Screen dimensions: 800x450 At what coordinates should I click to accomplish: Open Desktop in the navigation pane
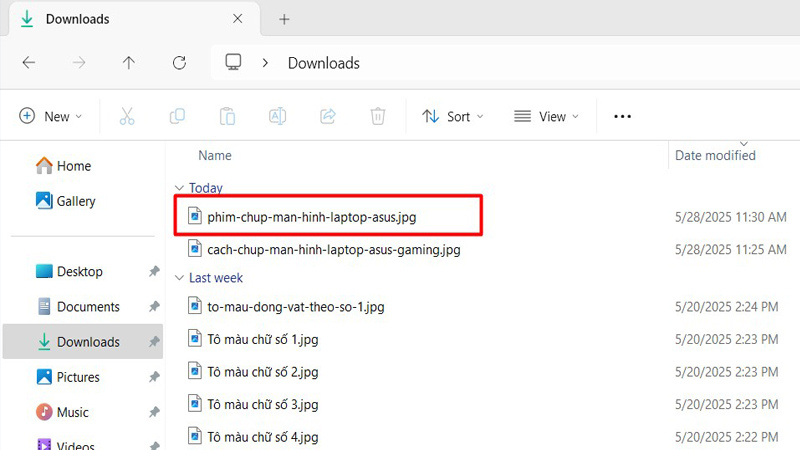pos(69,271)
